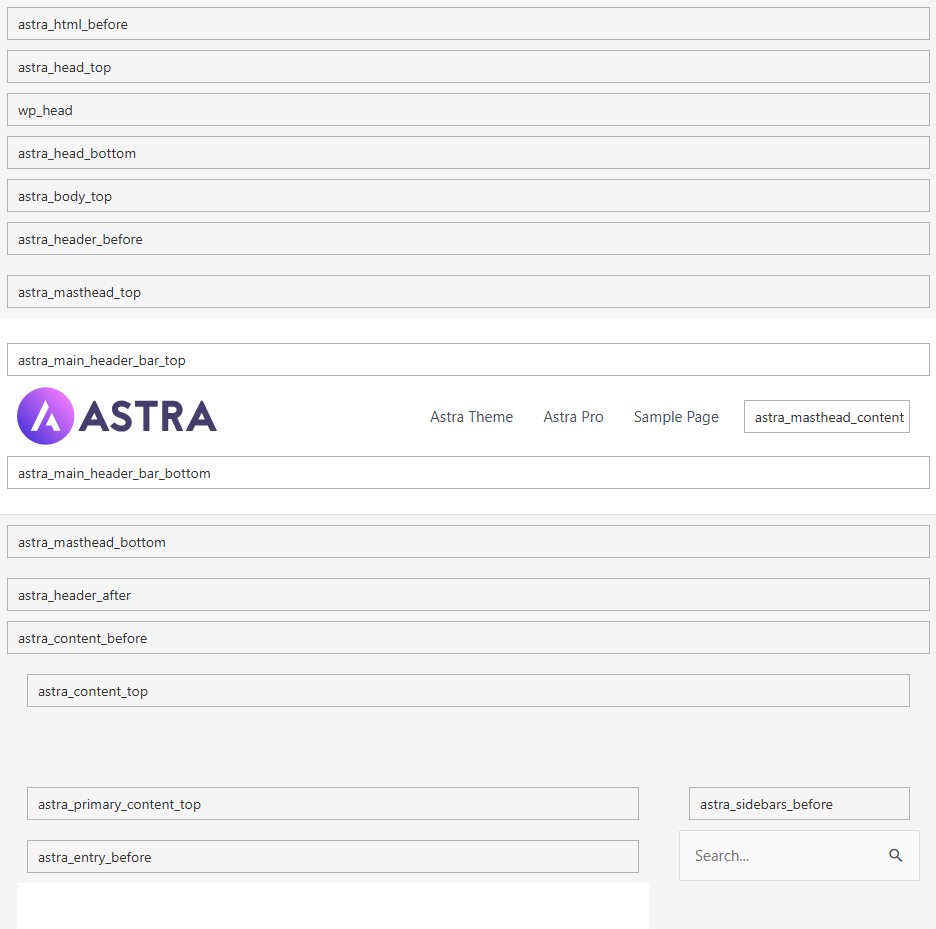The width and height of the screenshot is (936, 929).
Task: Click the astra_main_header_bar_bottom hook box
Action: (468, 473)
